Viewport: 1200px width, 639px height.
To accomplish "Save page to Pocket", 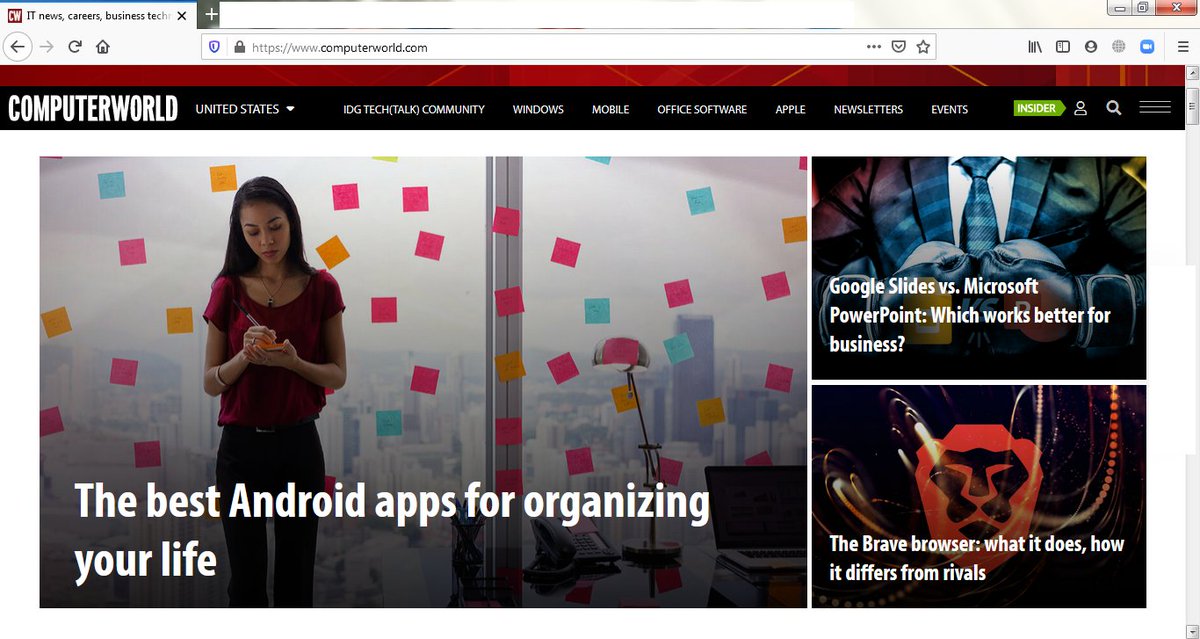I will coord(899,46).
